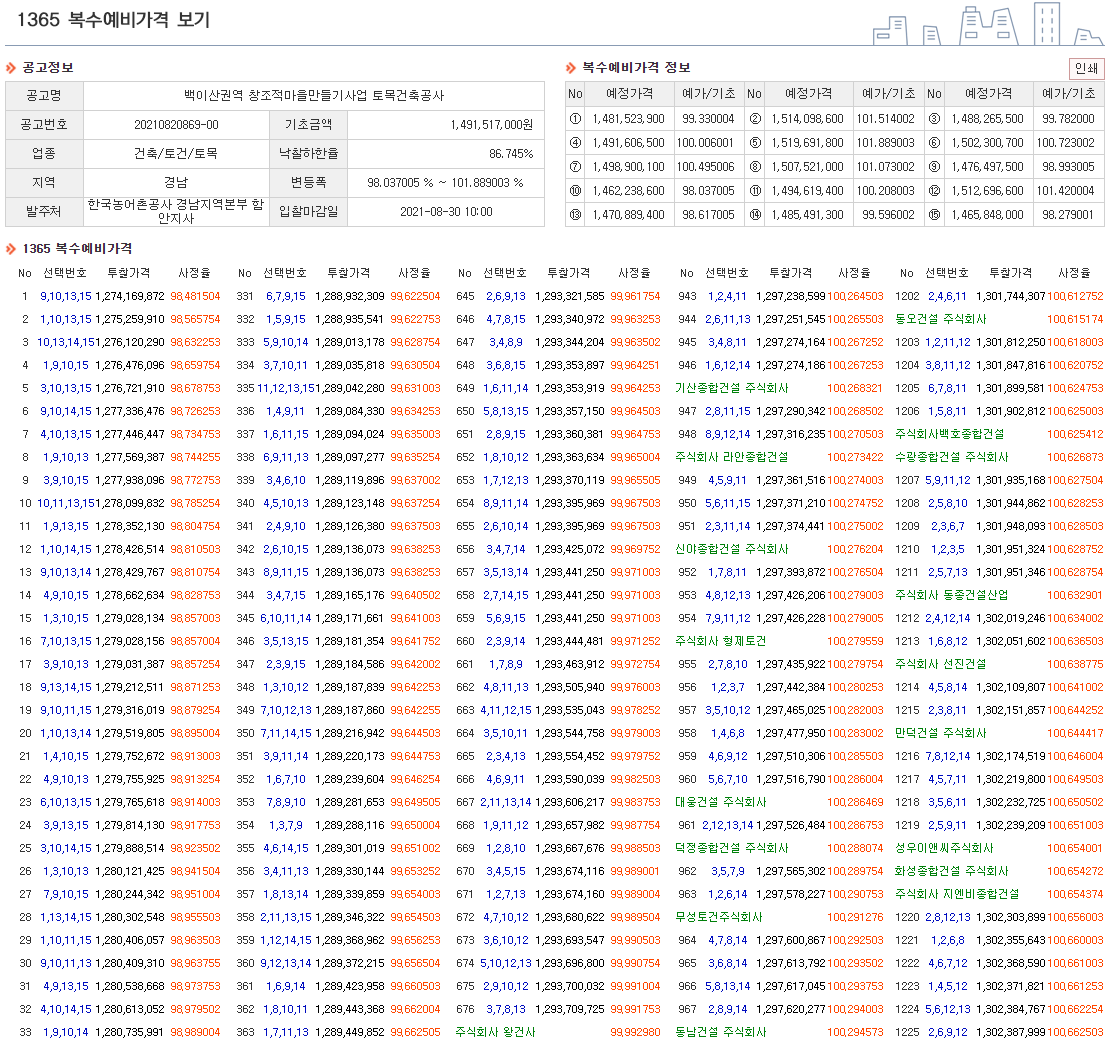Click company name 주식회사 동종건설산업

pyautogui.click(x=952, y=595)
